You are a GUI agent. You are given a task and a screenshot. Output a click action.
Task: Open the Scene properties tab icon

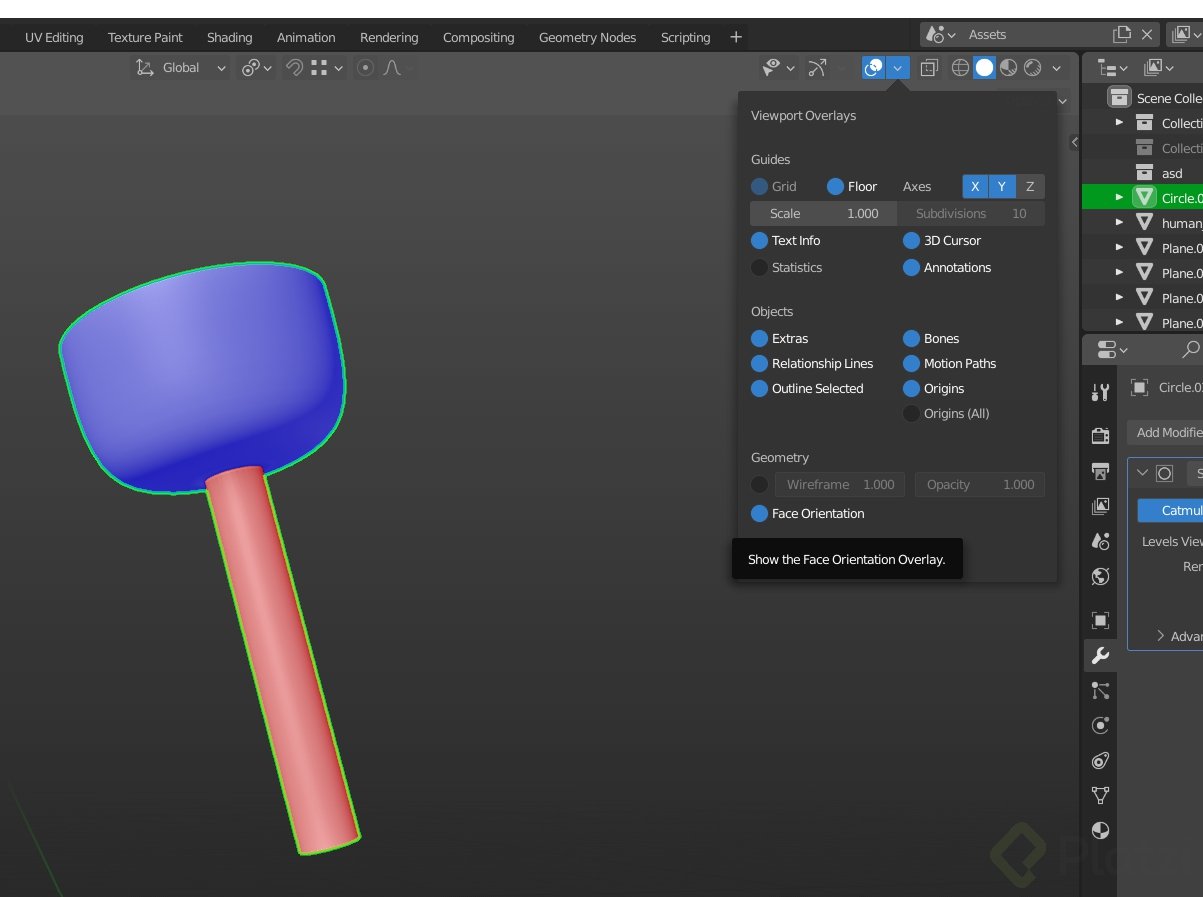tap(1101, 541)
